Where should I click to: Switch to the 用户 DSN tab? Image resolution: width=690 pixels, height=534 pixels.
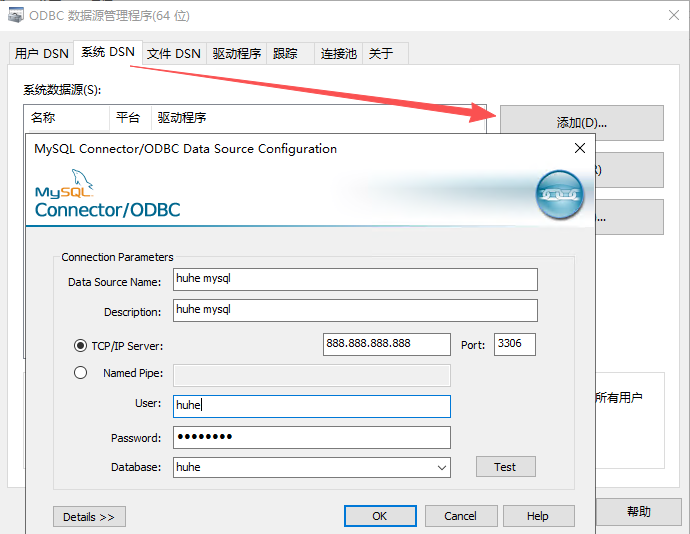pos(42,54)
